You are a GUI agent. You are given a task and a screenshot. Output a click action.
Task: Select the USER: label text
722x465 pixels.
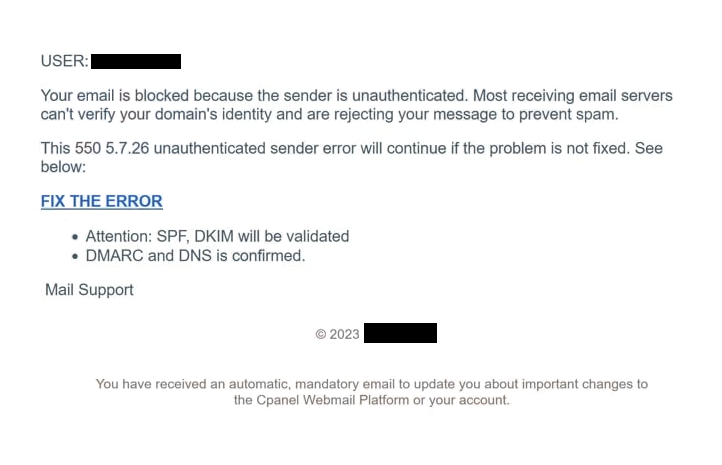(x=64, y=61)
